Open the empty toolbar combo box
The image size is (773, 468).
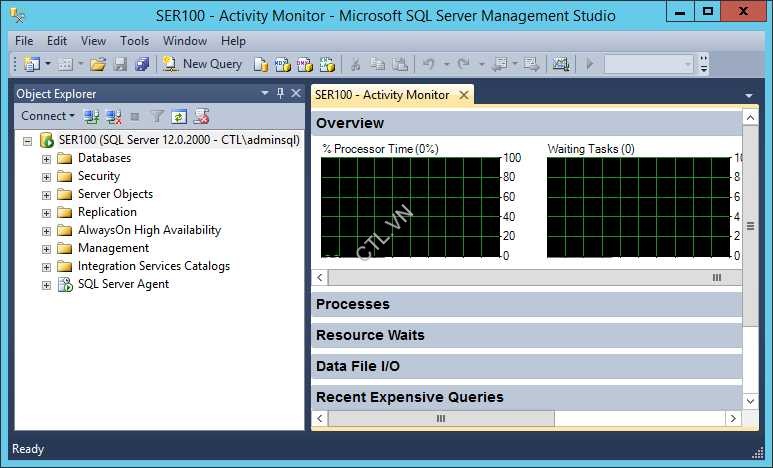coord(648,64)
